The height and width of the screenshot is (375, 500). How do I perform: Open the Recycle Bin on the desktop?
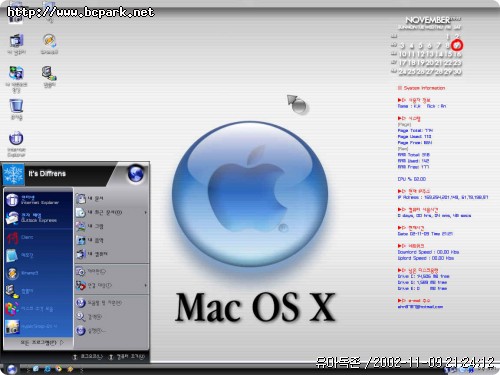pyautogui.click(x=16, y=109)
